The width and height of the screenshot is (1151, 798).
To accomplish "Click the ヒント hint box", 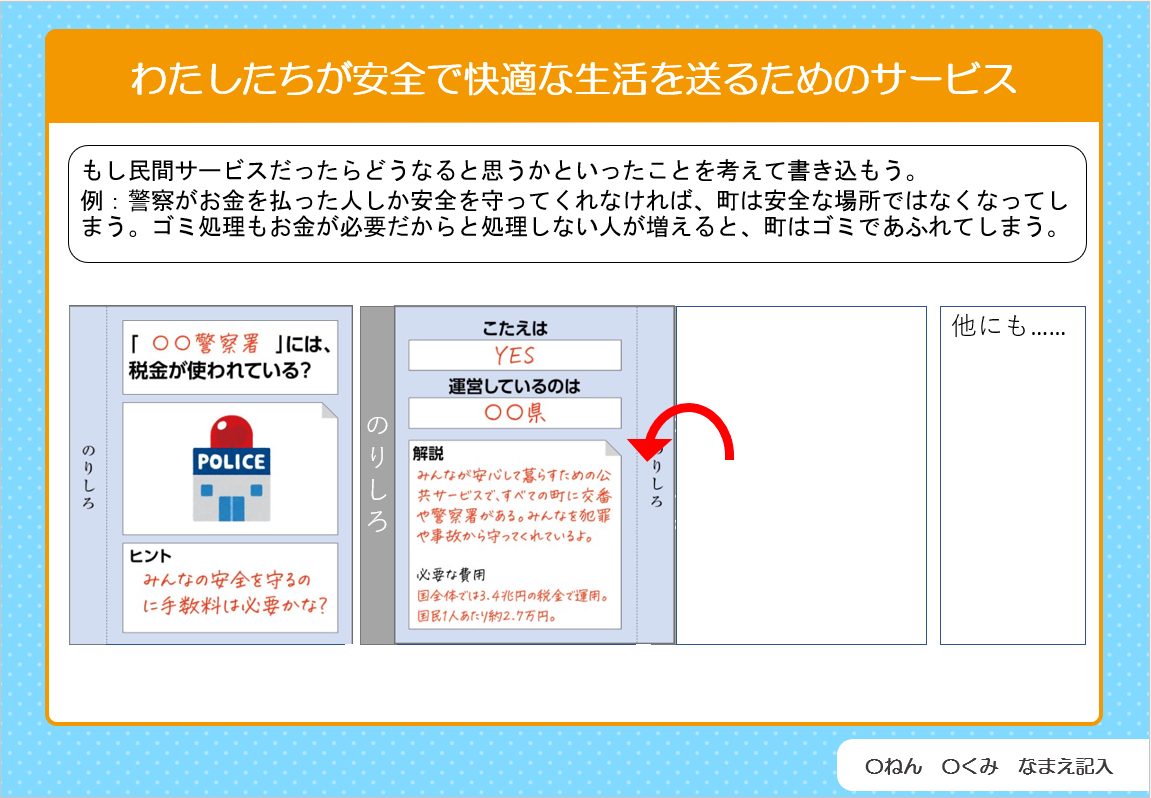I will [x=230, y=587].
